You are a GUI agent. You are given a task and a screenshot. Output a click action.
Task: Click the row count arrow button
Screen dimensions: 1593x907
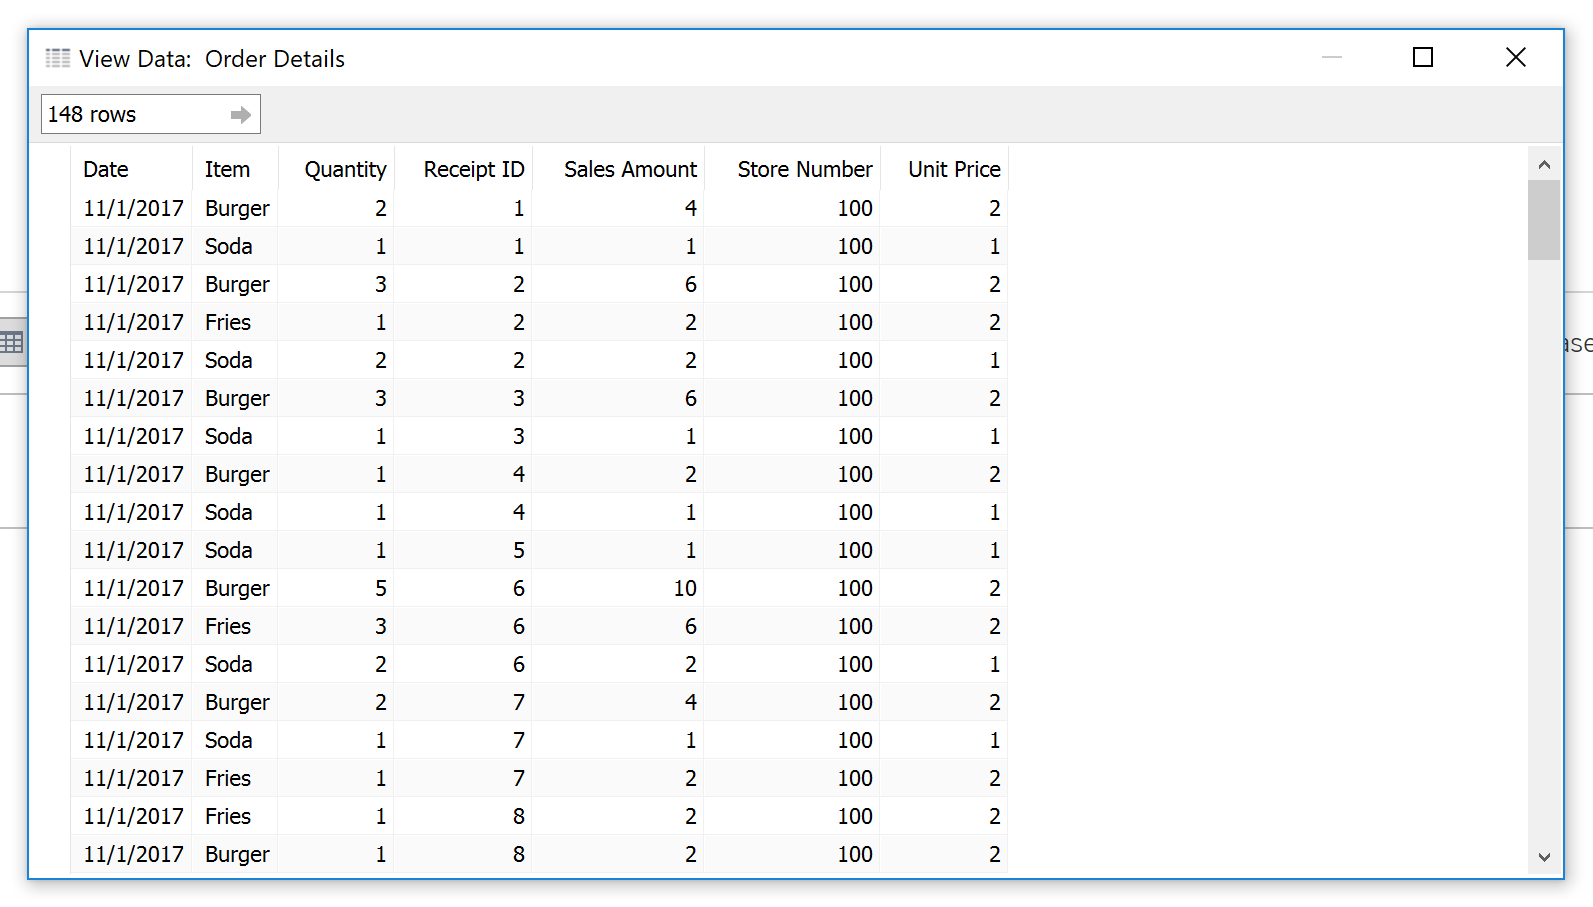[240, 115]
